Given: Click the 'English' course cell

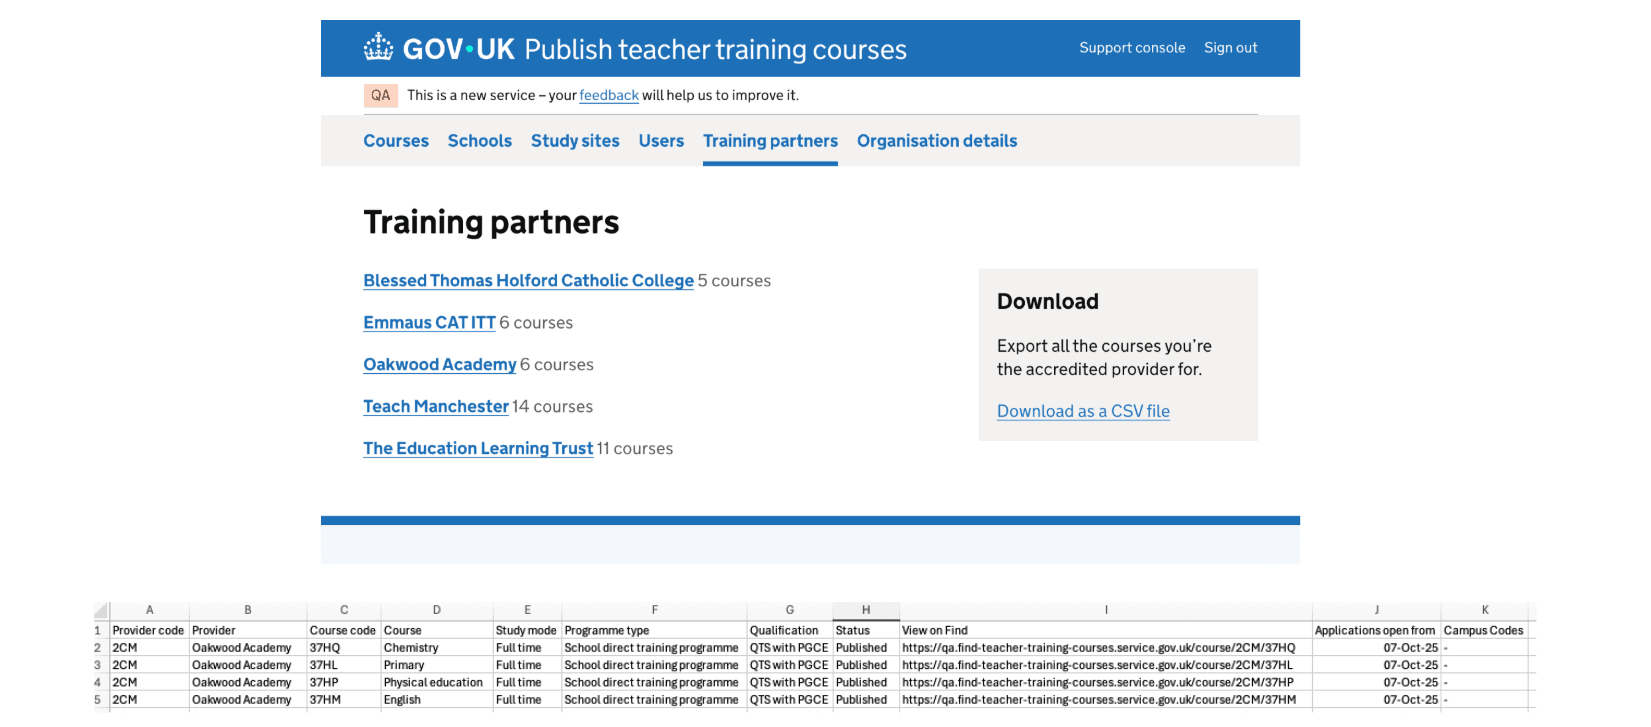Looking at the screenshot, I should pyautogui.click(x=437, y=700).
